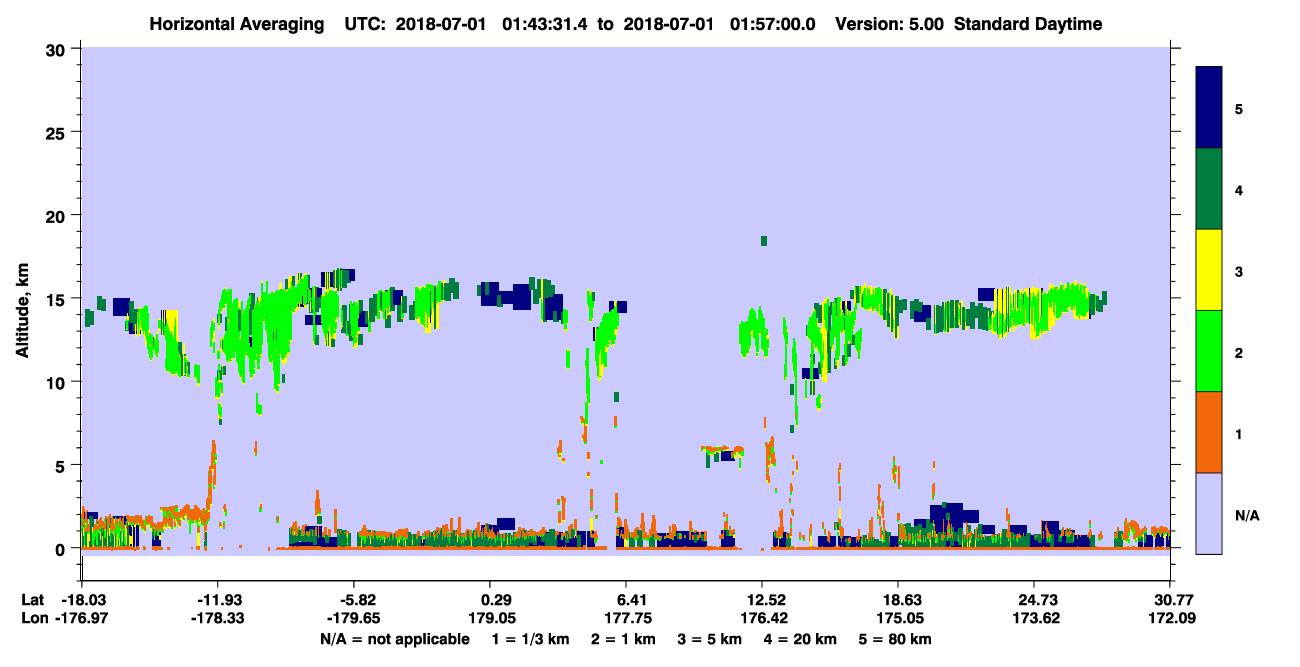Image resolution: width=1300 pixels, height=667 pixels.
Task: Click the latitude value -11.93
Action: 219,600
